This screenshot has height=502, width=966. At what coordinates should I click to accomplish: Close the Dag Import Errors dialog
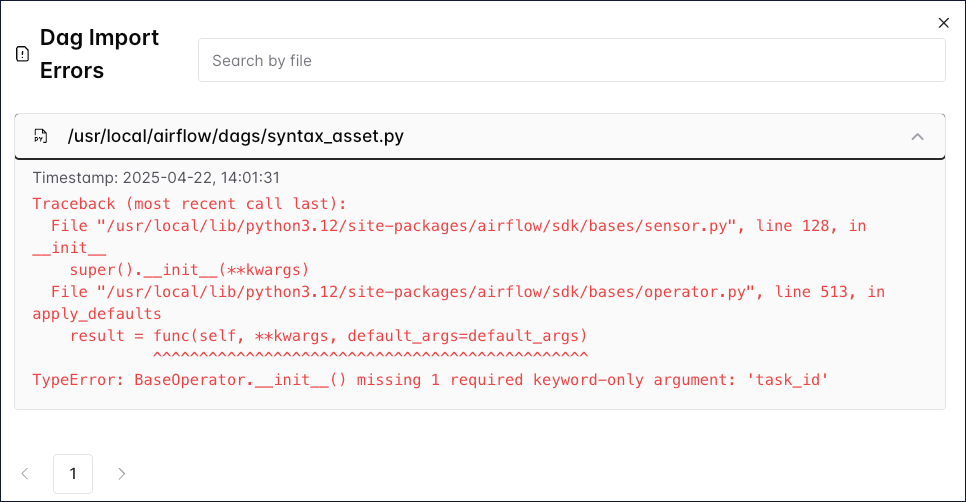pyautogui.click(x=943, y=23)
